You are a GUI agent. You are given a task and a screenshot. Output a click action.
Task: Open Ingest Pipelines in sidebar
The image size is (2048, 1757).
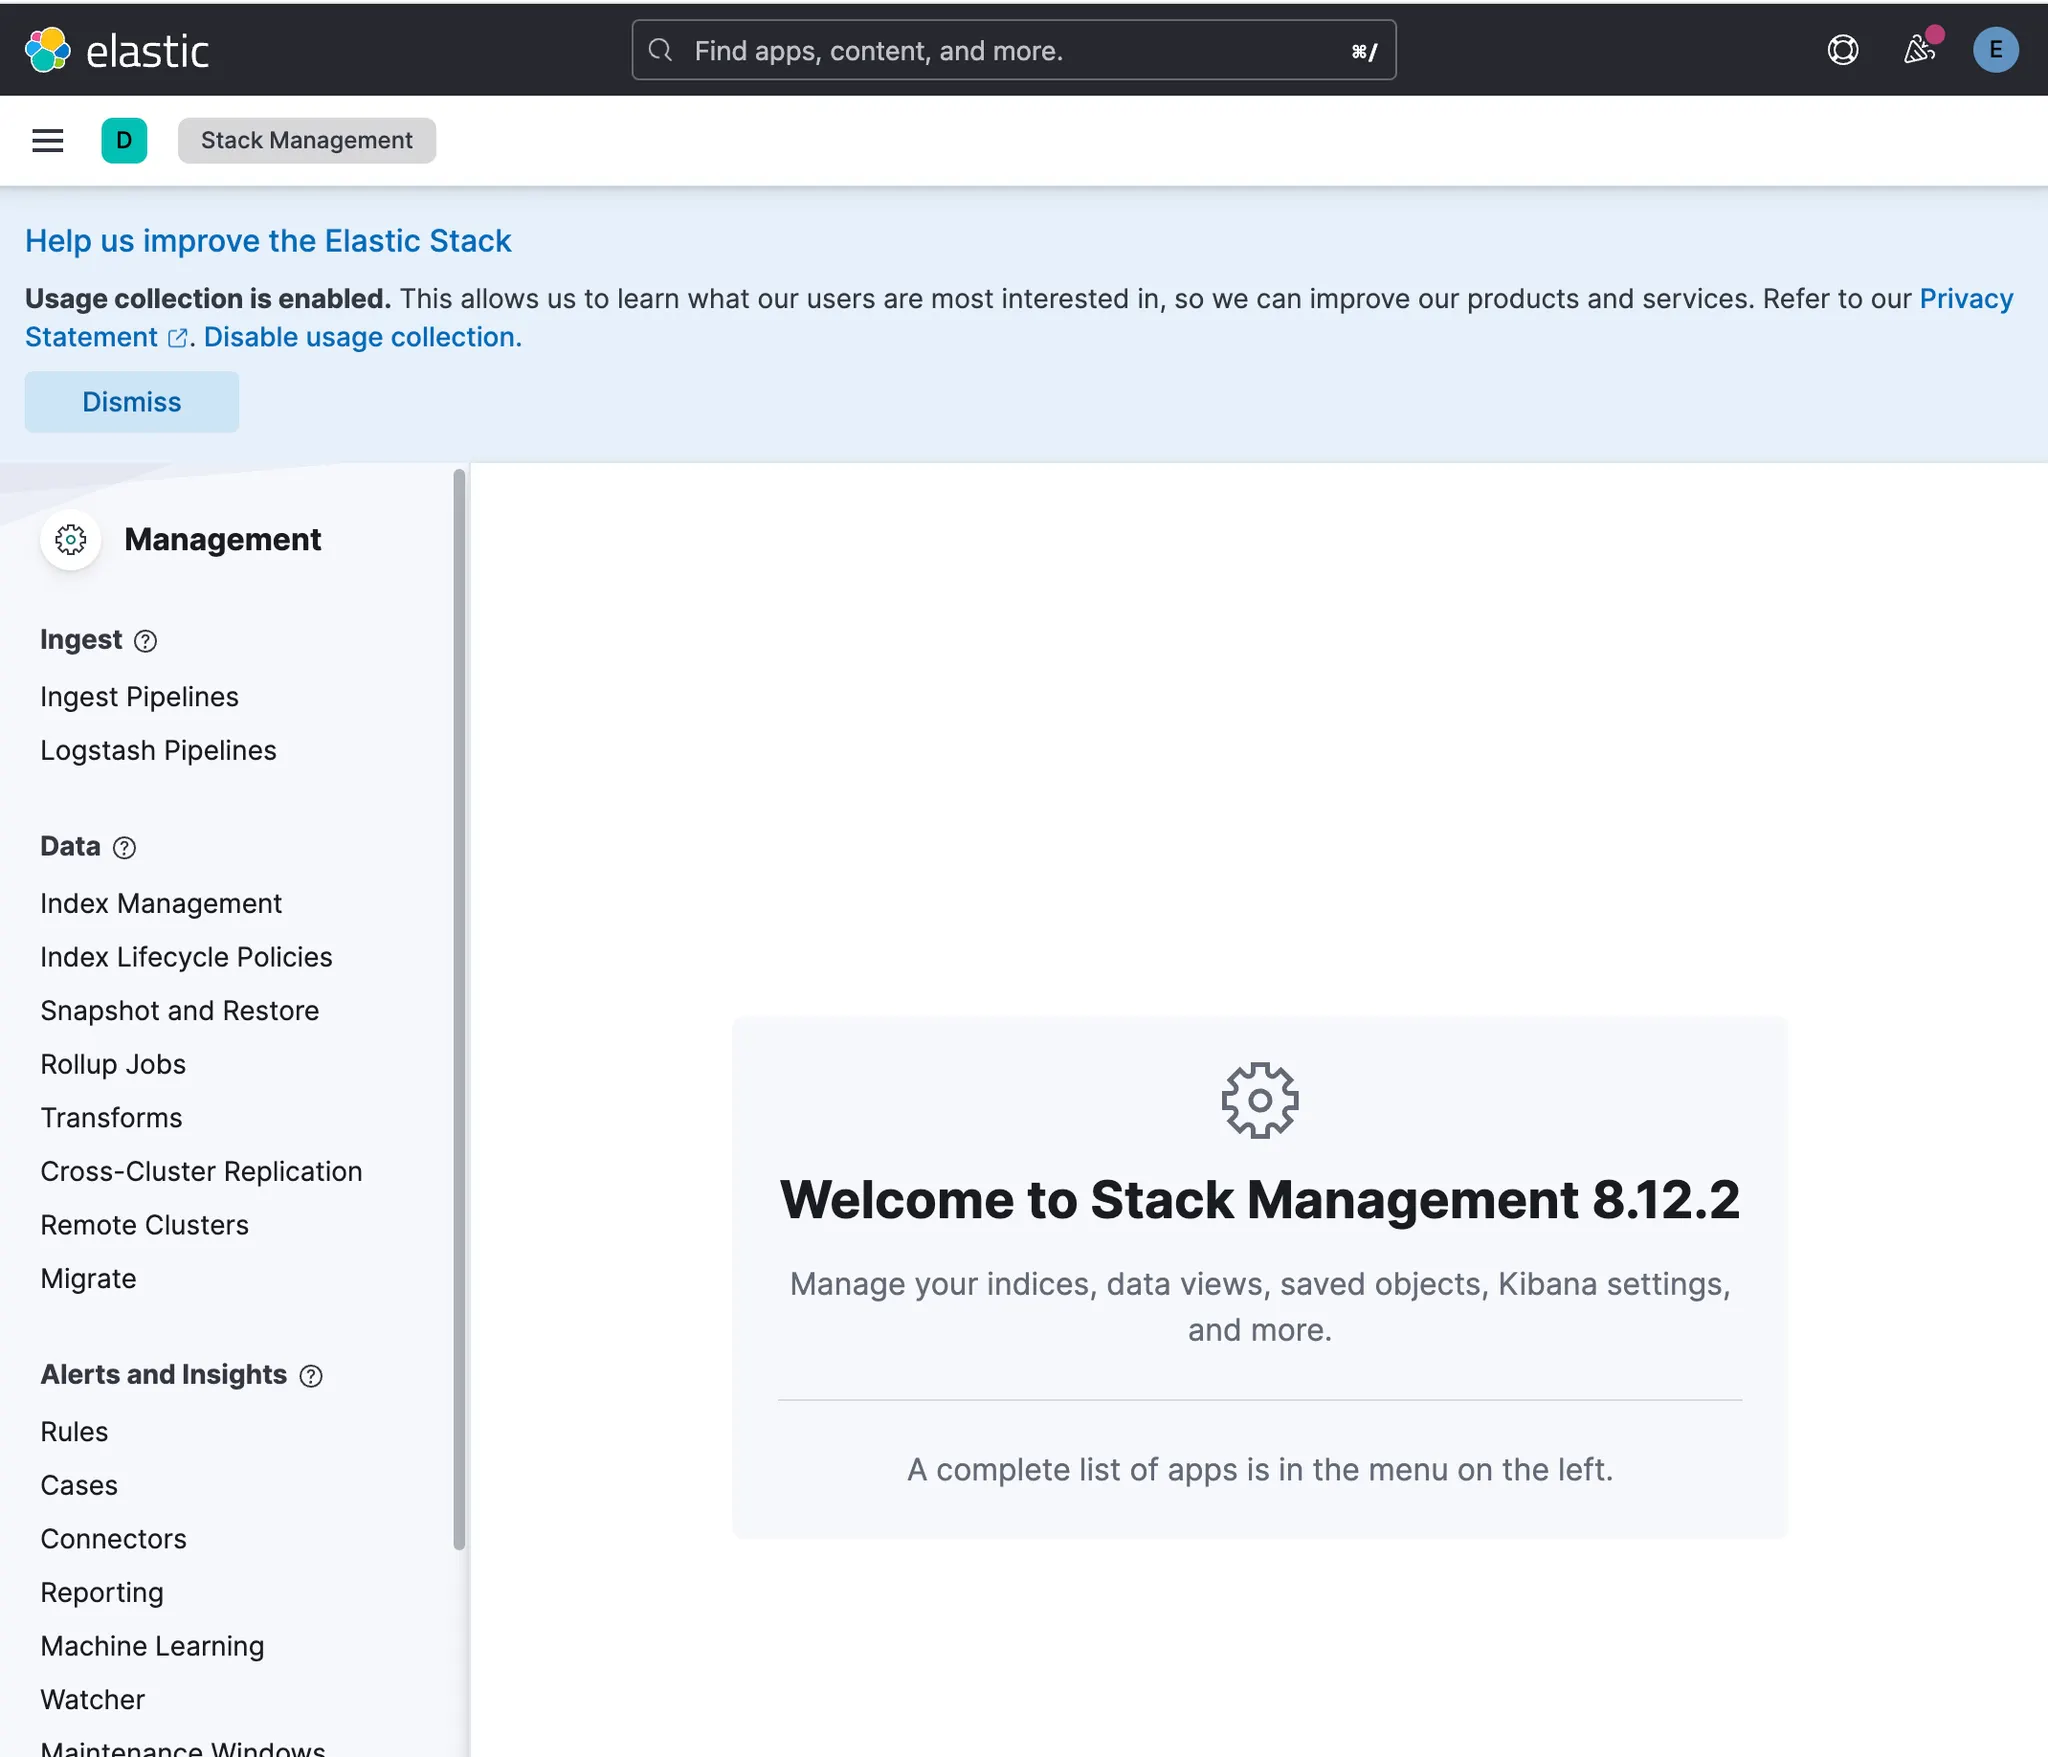[x=139, y=697]
